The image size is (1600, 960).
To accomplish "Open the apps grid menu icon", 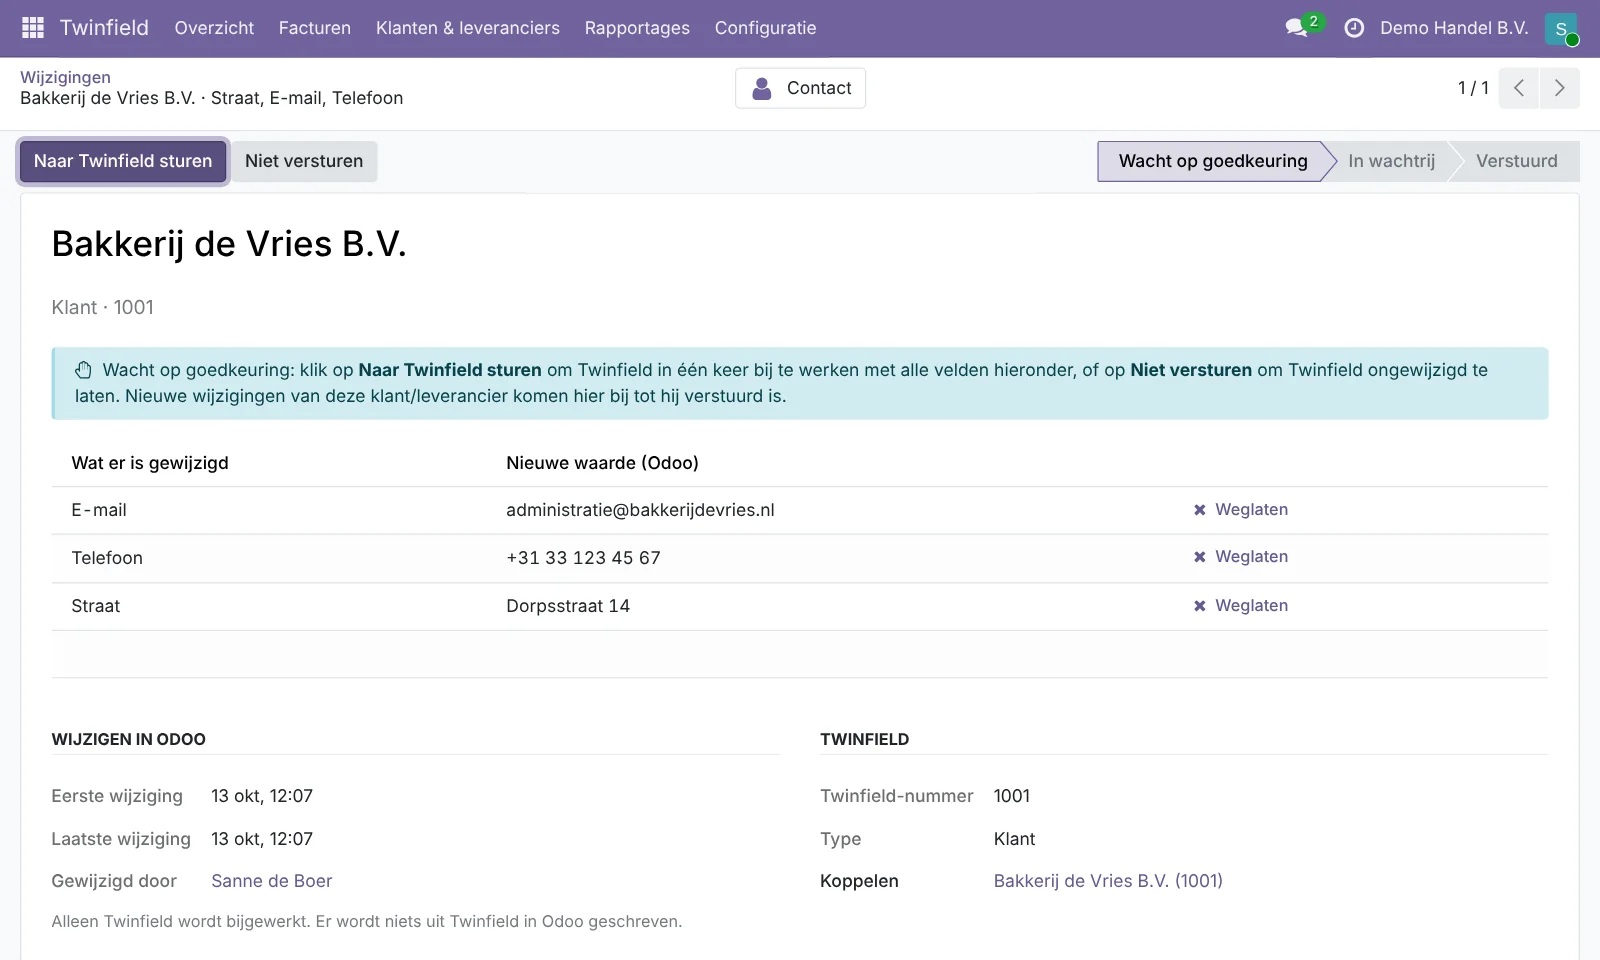I will click(x=33, y=28).
